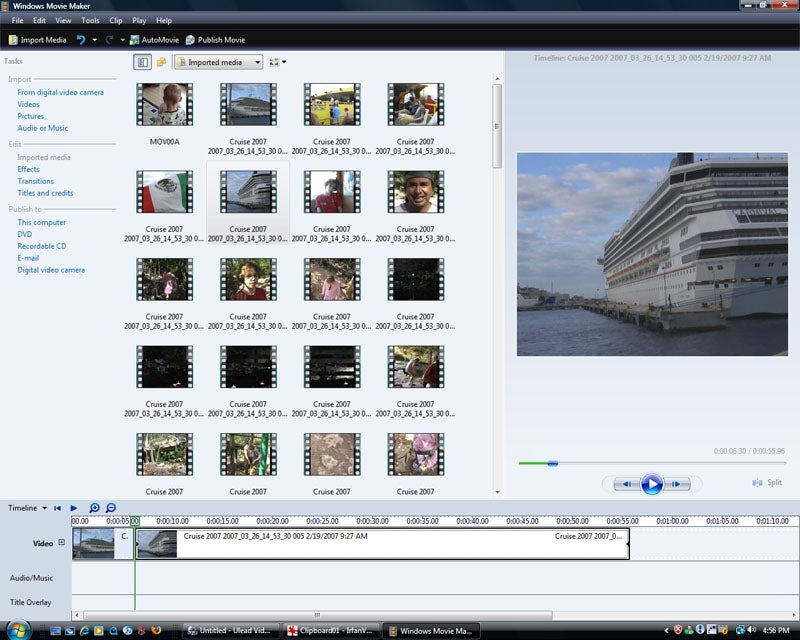Viewport: 800px width, 640px height.
Task: Play the preview monitor video
Action: coord(652,484)
